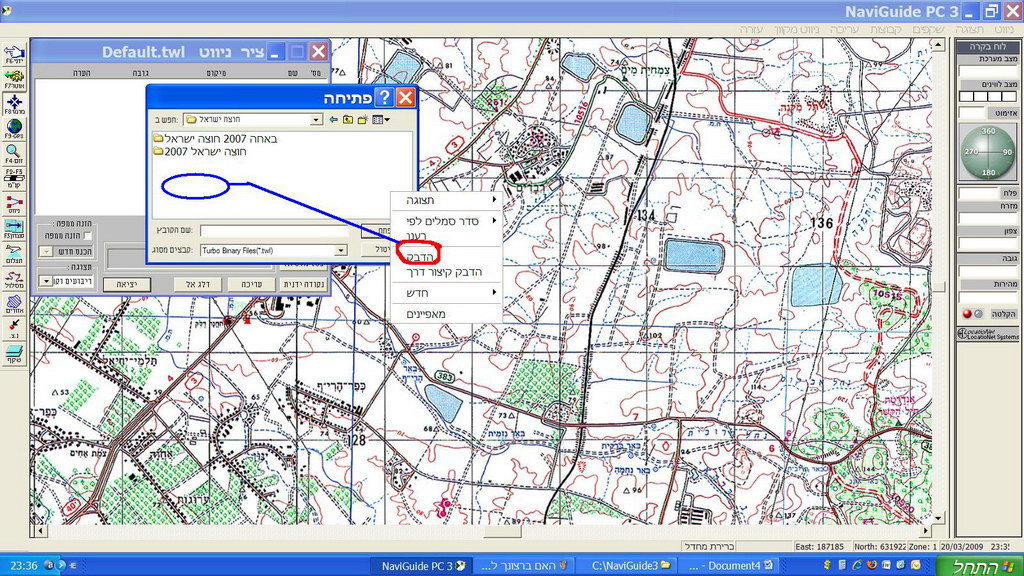The image size is (1024, 576).
Task: Click the 'דלג אל' jump-to button
Action: 197,284
